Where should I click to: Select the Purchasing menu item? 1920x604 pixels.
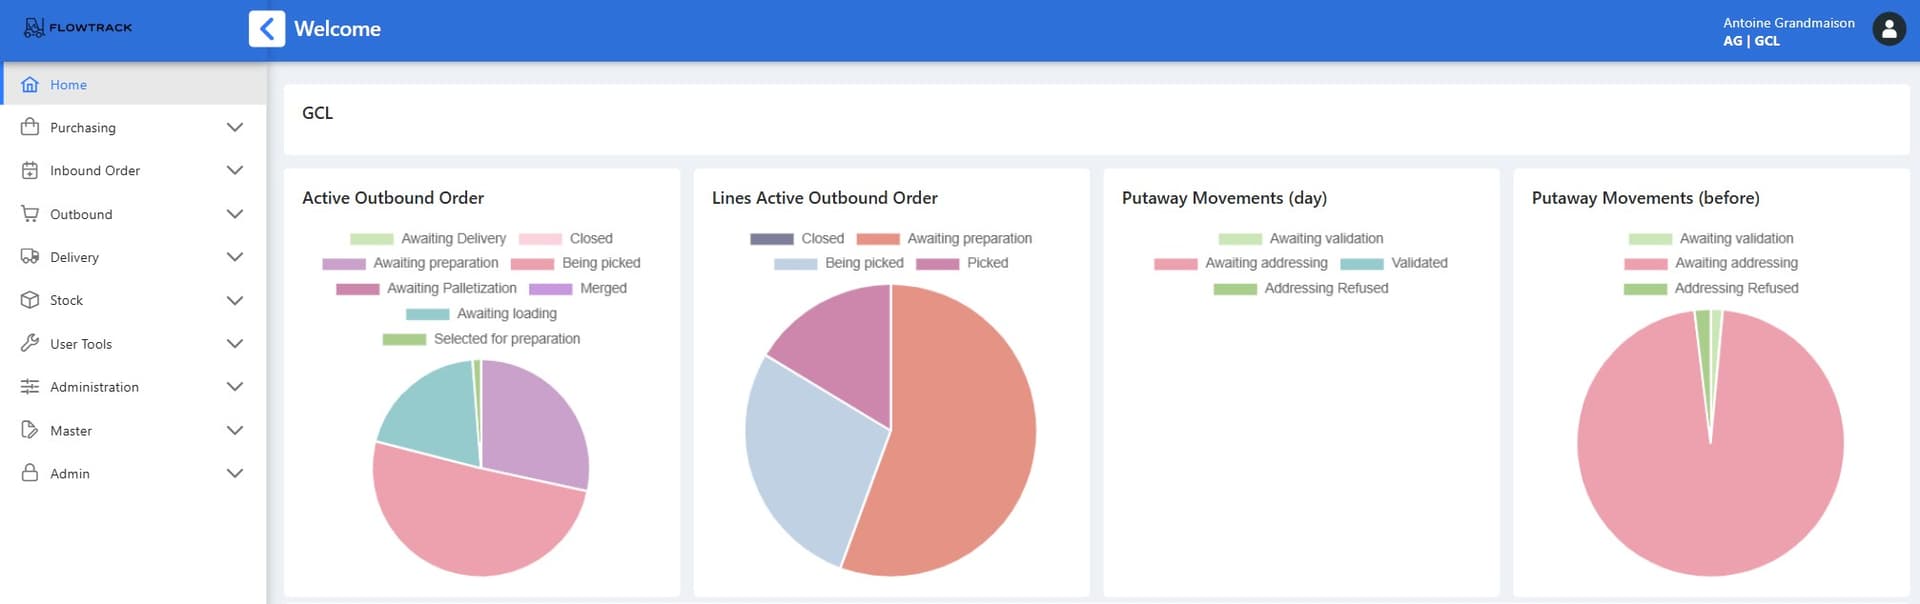pos(83,128)
